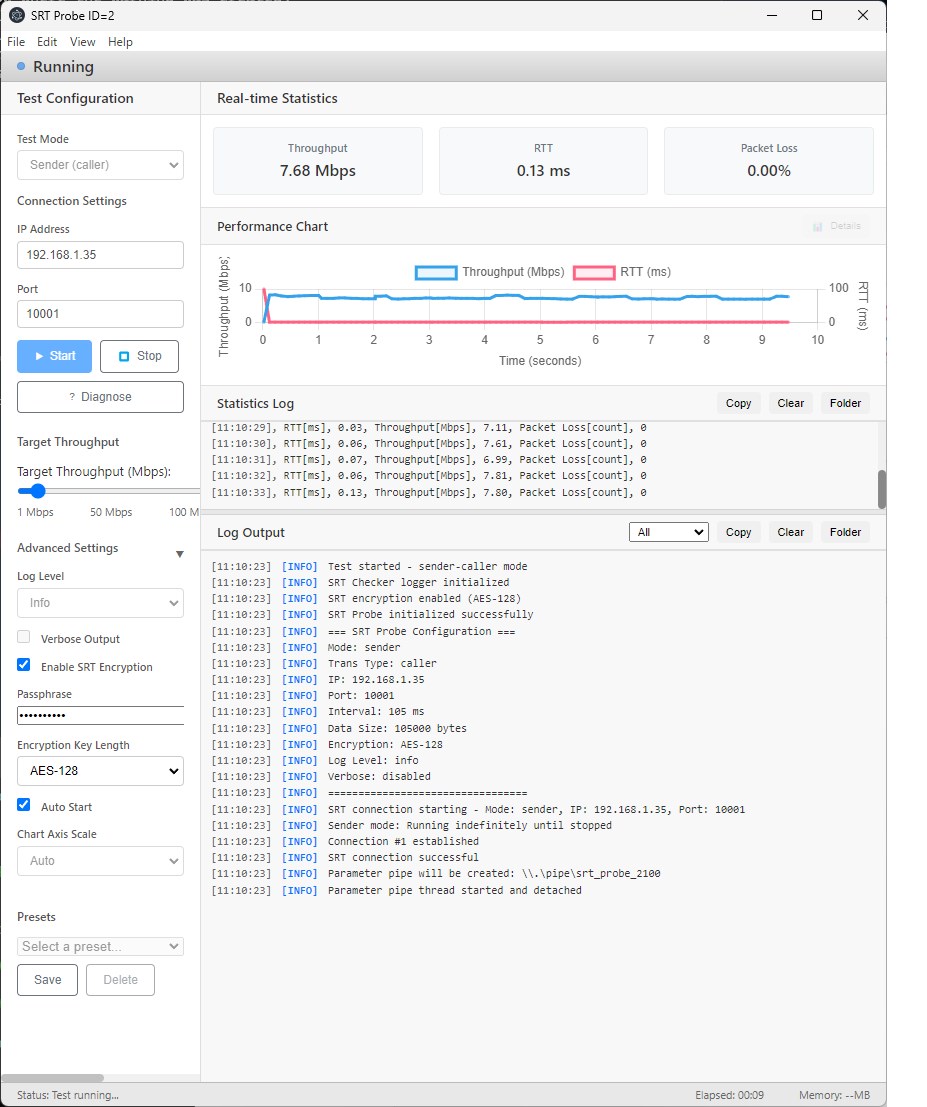927x1107 pixels.
Task: Click the Statistics Log vertical scrollbar
Action: pyautogui.click(x=882, y=489)
